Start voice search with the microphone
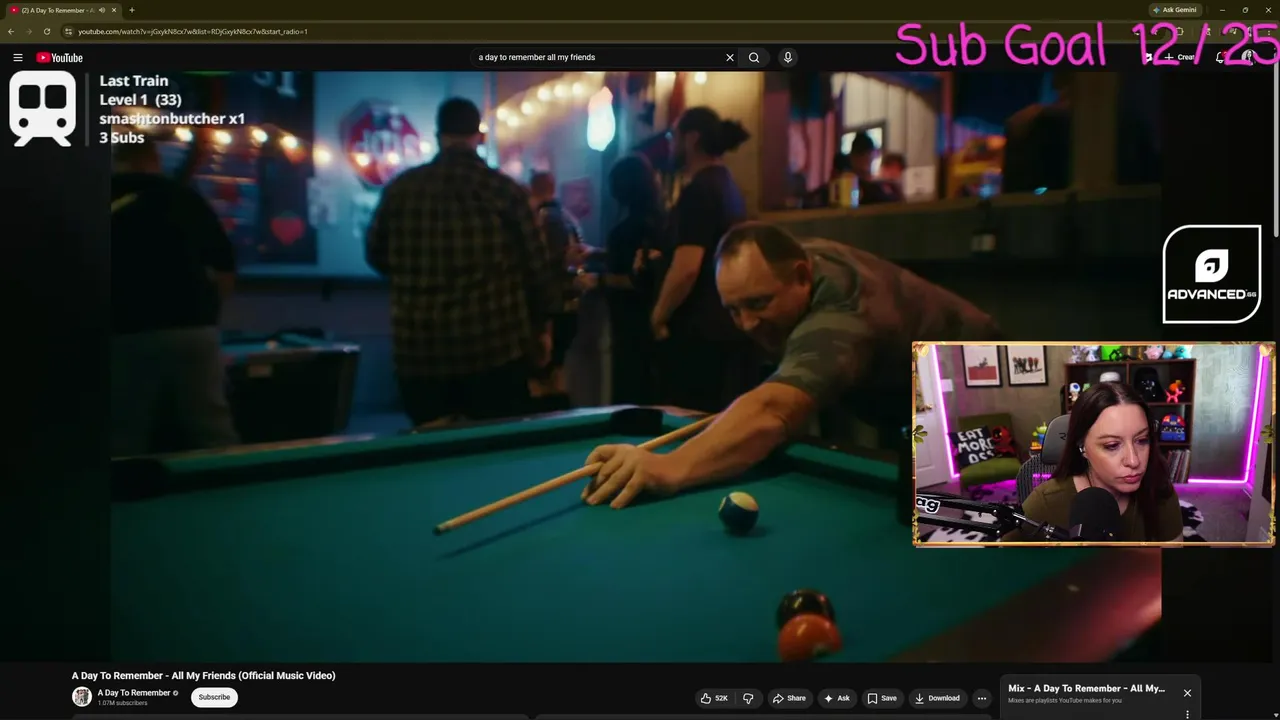This screenshot has height=720, width=1280. 788,57
